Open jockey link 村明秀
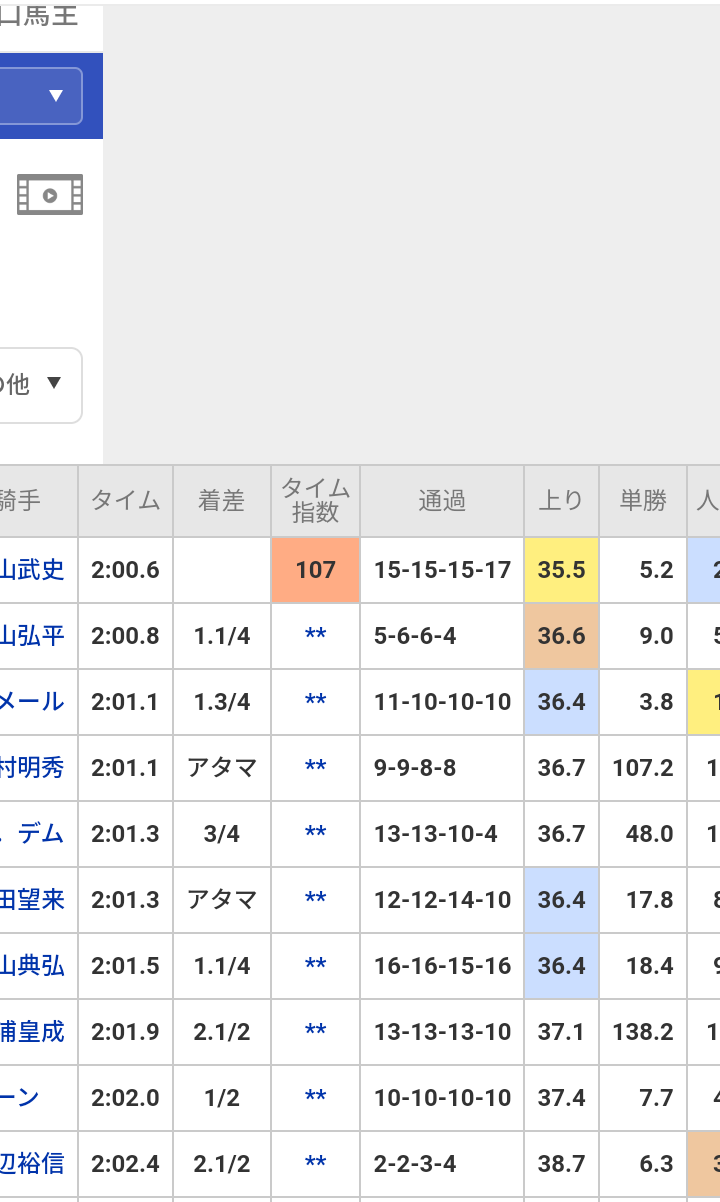 click(32, 768)
